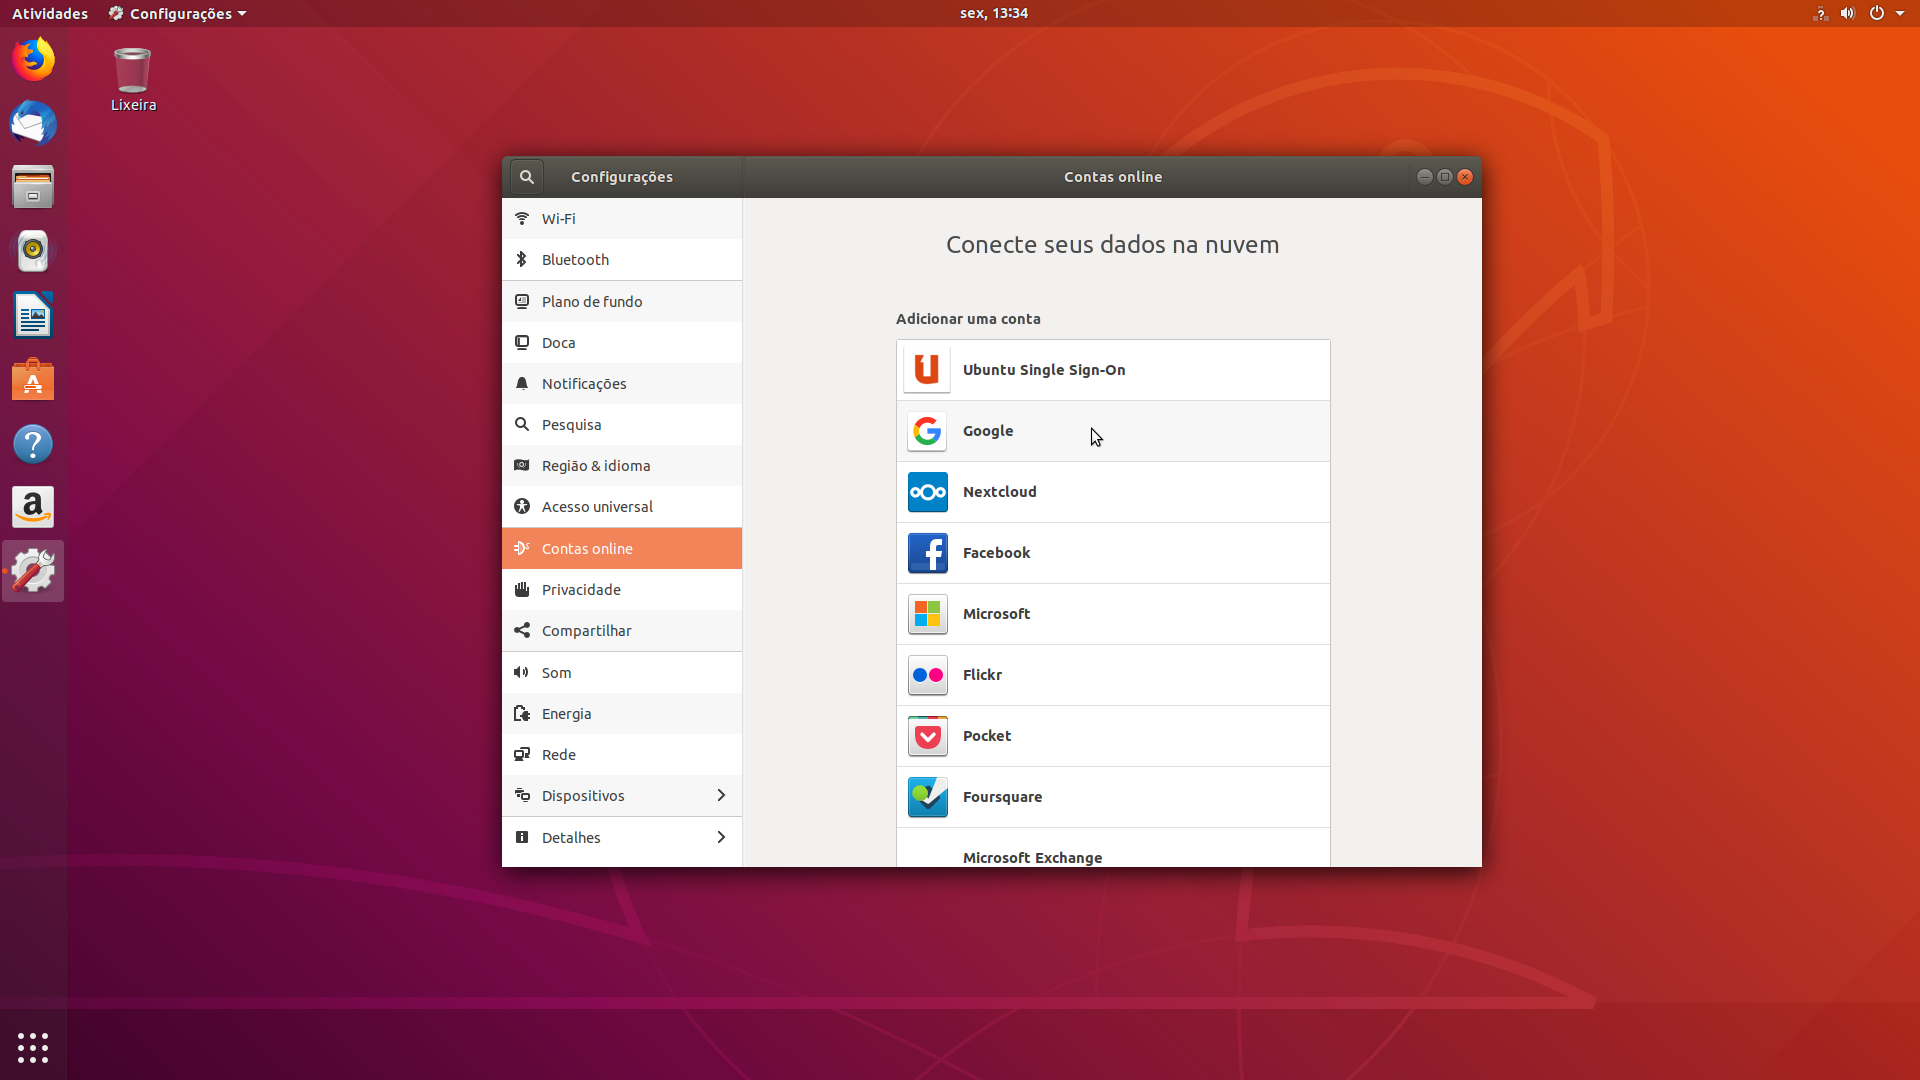Select the Microsoft Exchange entry
Image resolution: width=1920 pixels, height=1080 pixels.
(x=1113, y=848)
